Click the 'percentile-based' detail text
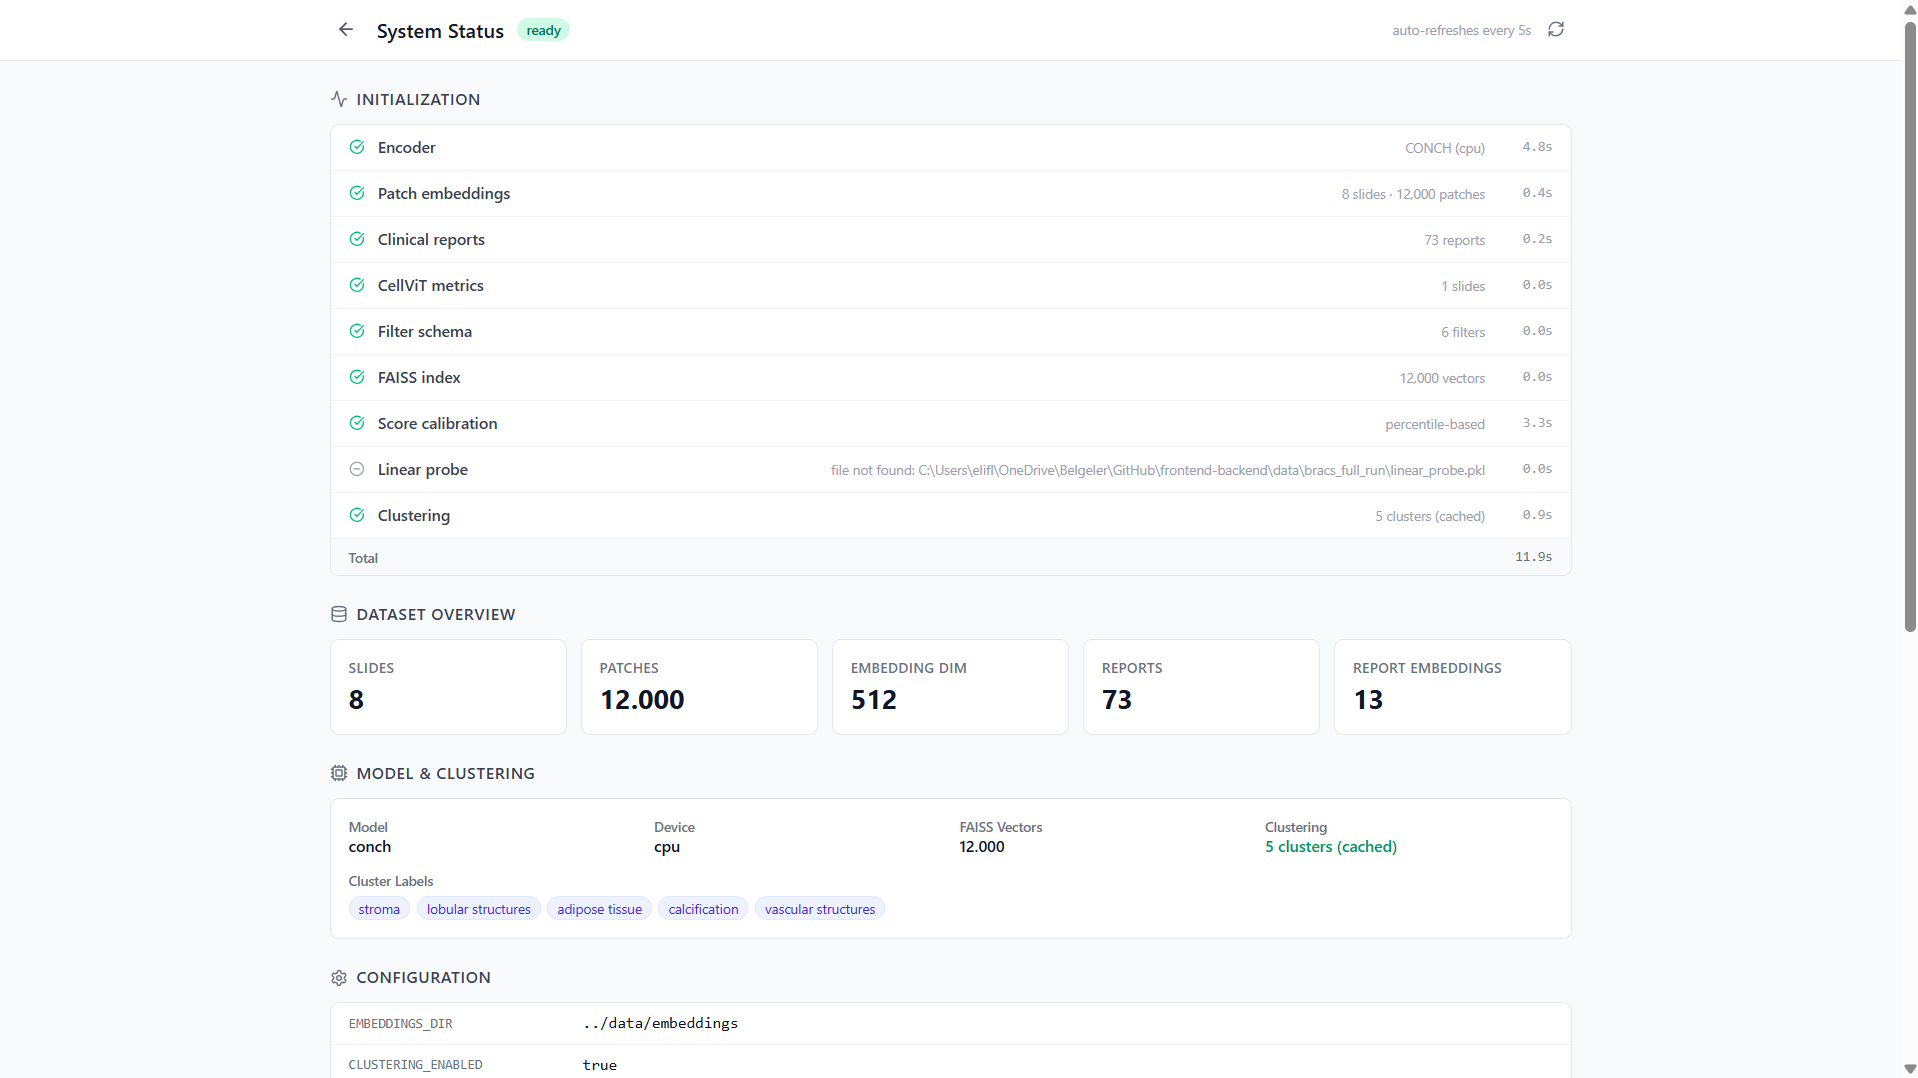The width and height of the screenshot is (1918, 1078). [x=1435, y=424]
